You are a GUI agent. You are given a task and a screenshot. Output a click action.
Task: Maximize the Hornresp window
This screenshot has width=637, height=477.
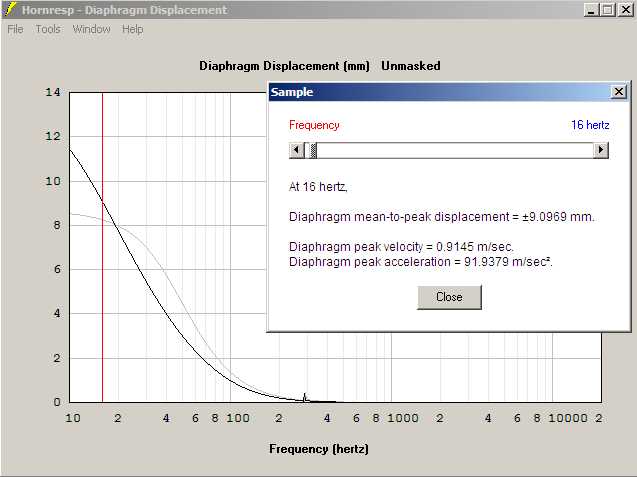[x=608, y=10]
